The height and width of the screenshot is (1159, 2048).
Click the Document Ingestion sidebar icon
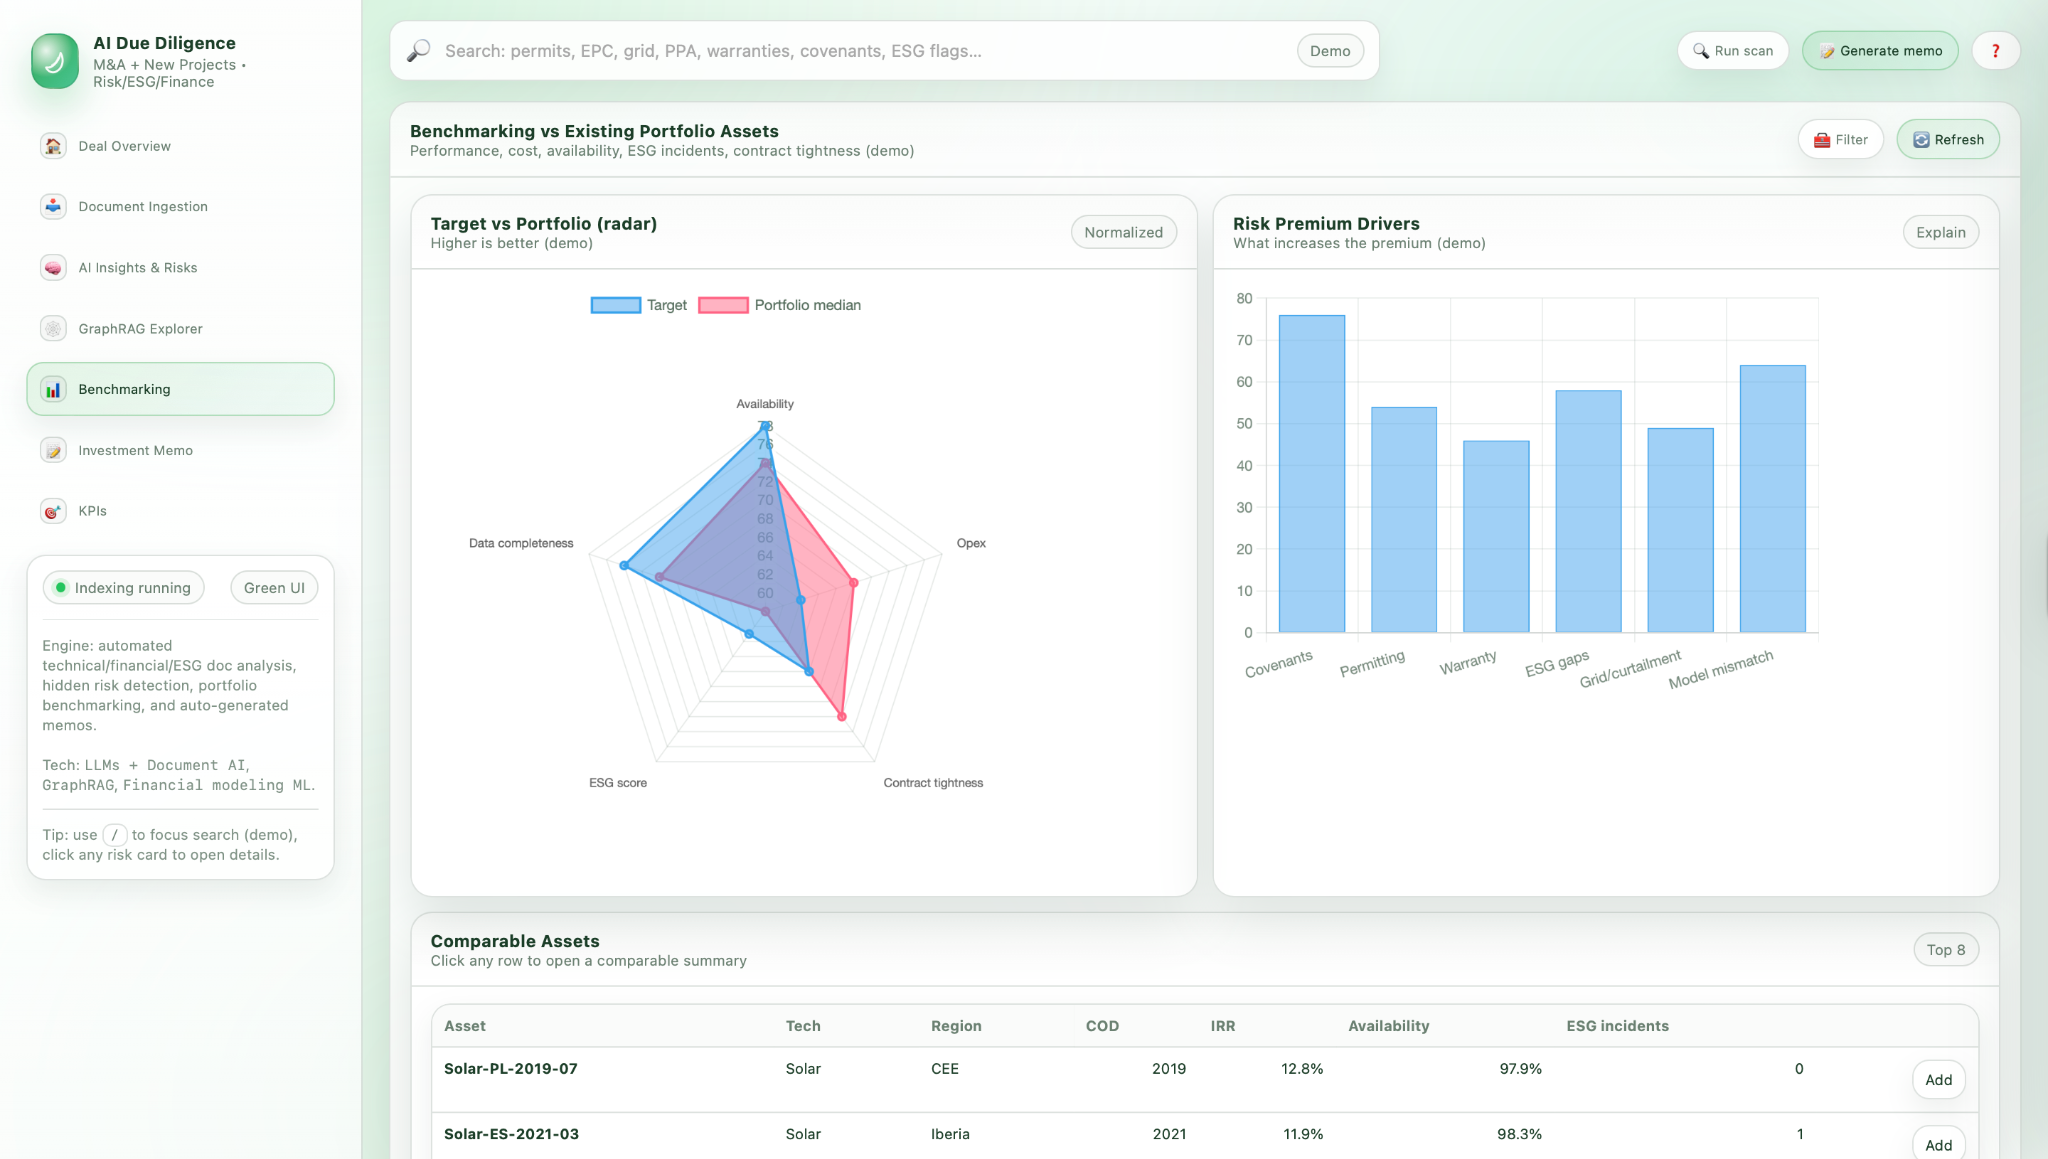[53, 207]
